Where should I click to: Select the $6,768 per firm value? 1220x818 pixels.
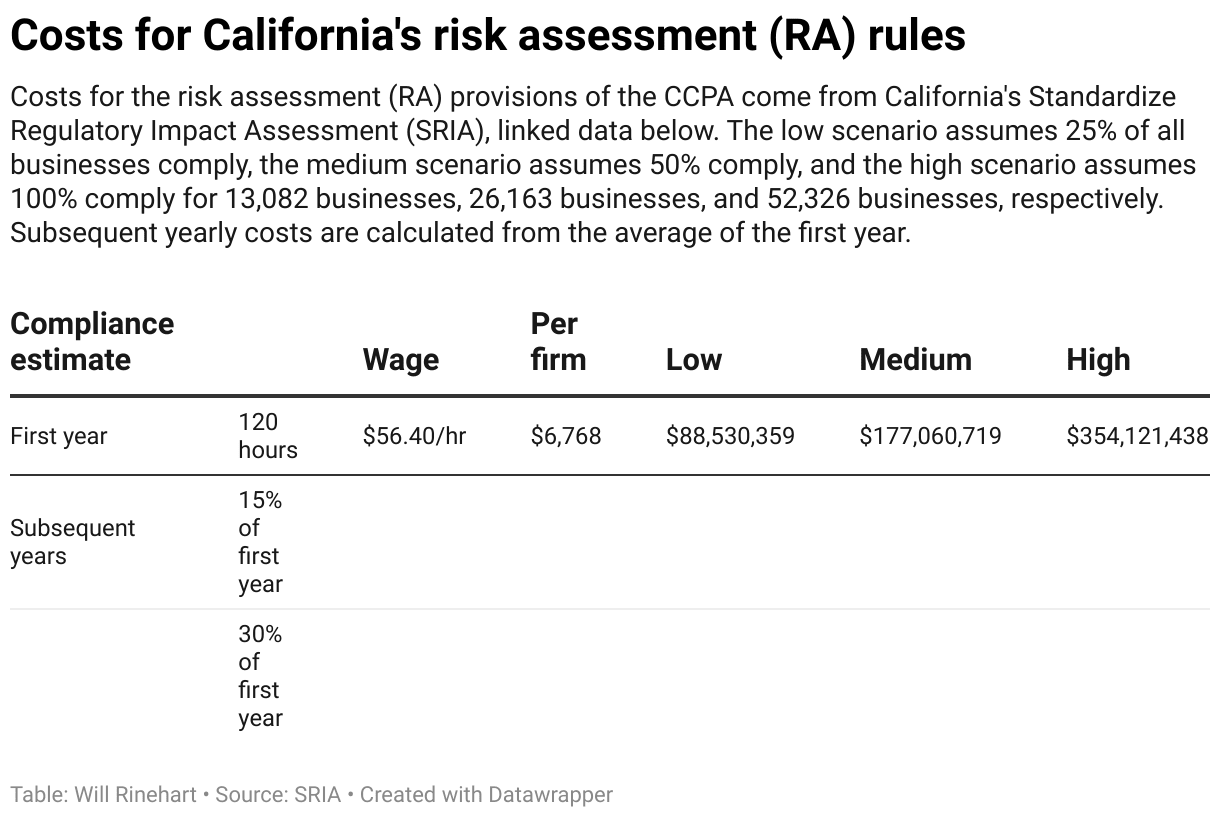point(566,436)
